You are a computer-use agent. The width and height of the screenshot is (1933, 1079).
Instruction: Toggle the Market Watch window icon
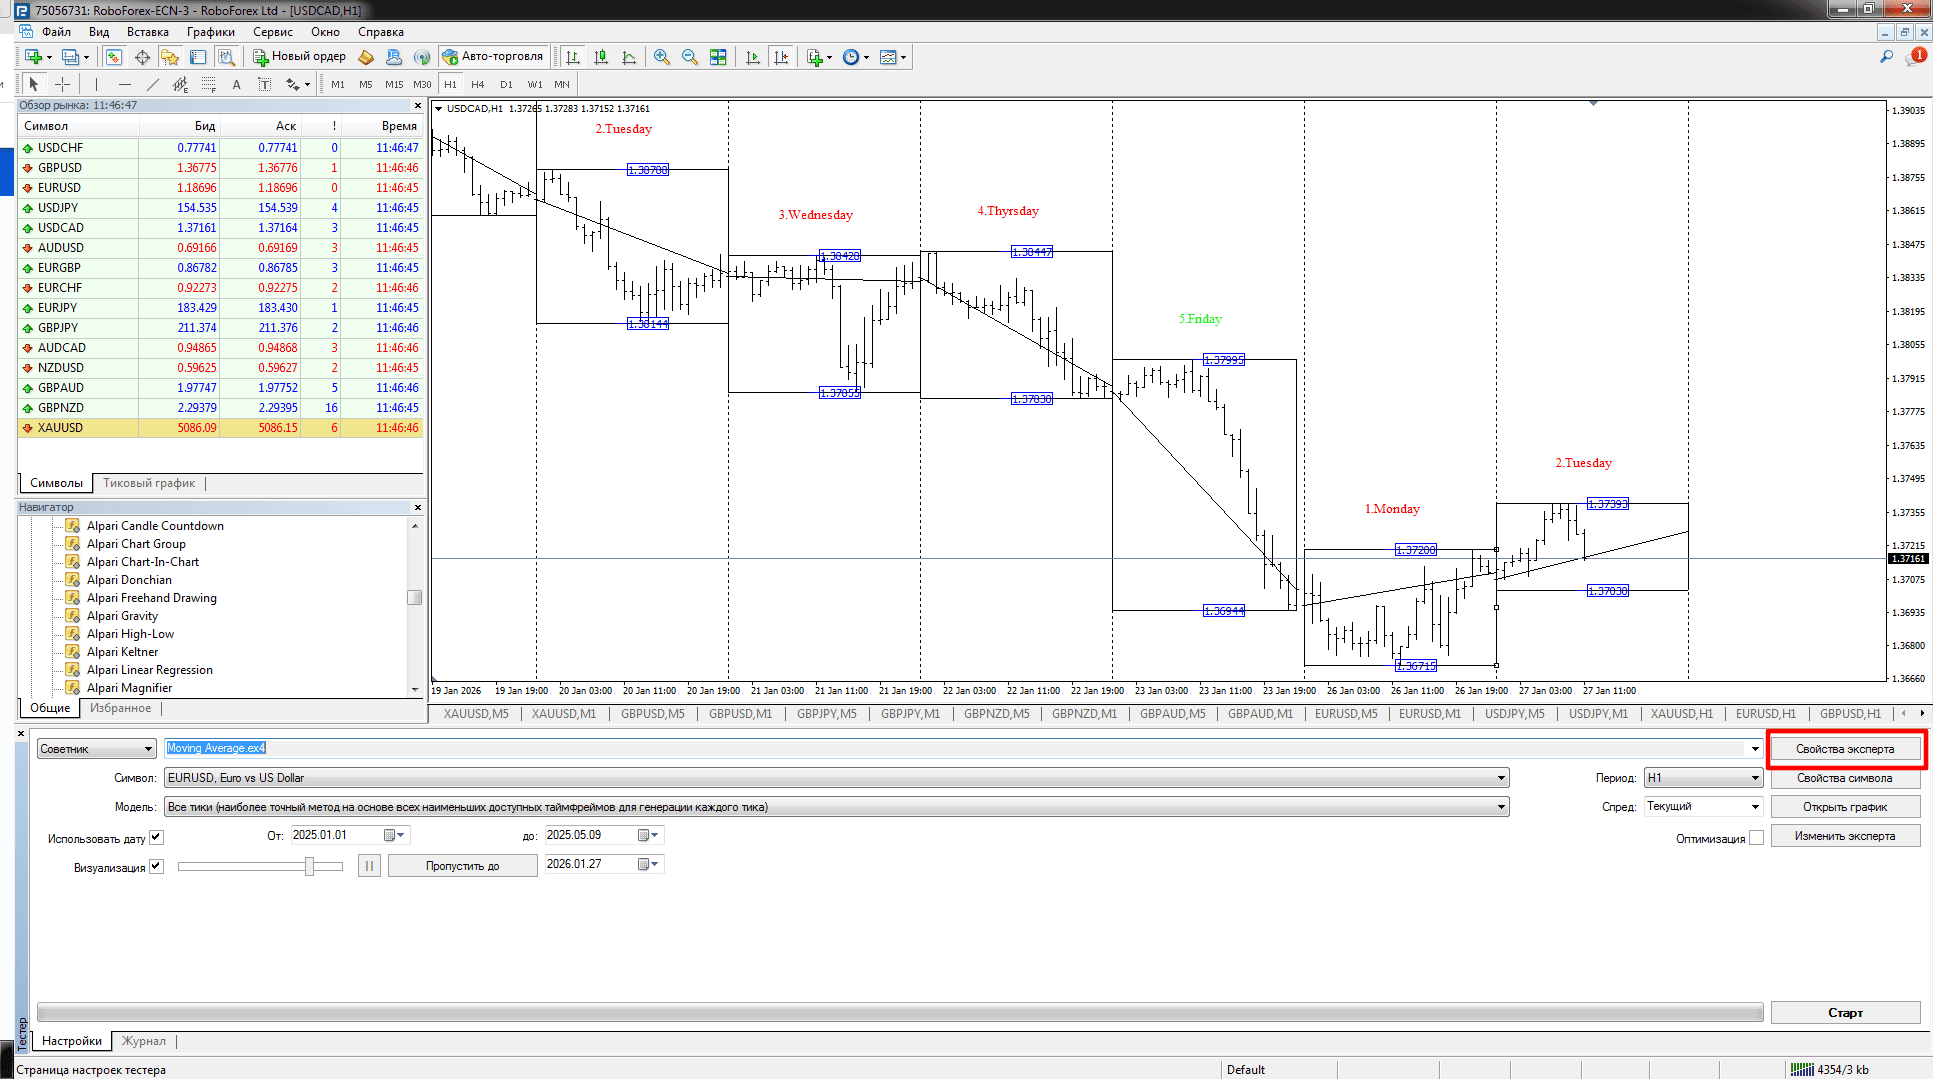pyautogui.click(x=114, y=57)
